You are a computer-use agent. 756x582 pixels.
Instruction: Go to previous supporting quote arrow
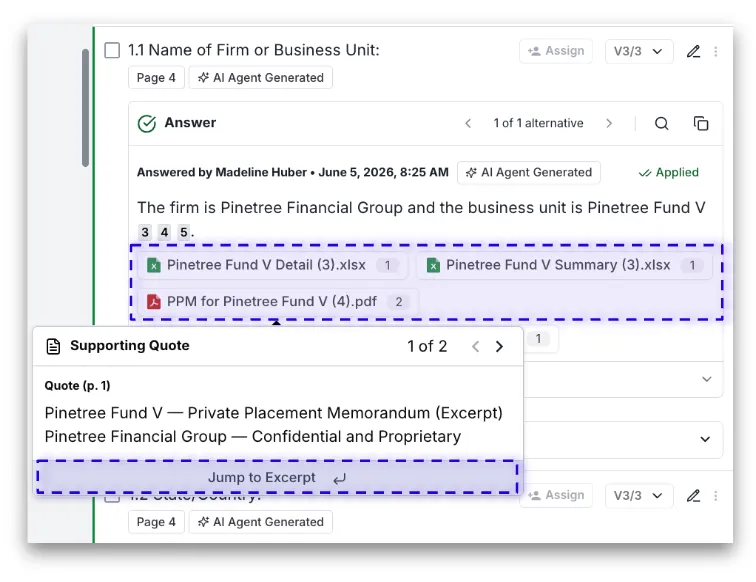click(475, 346)
